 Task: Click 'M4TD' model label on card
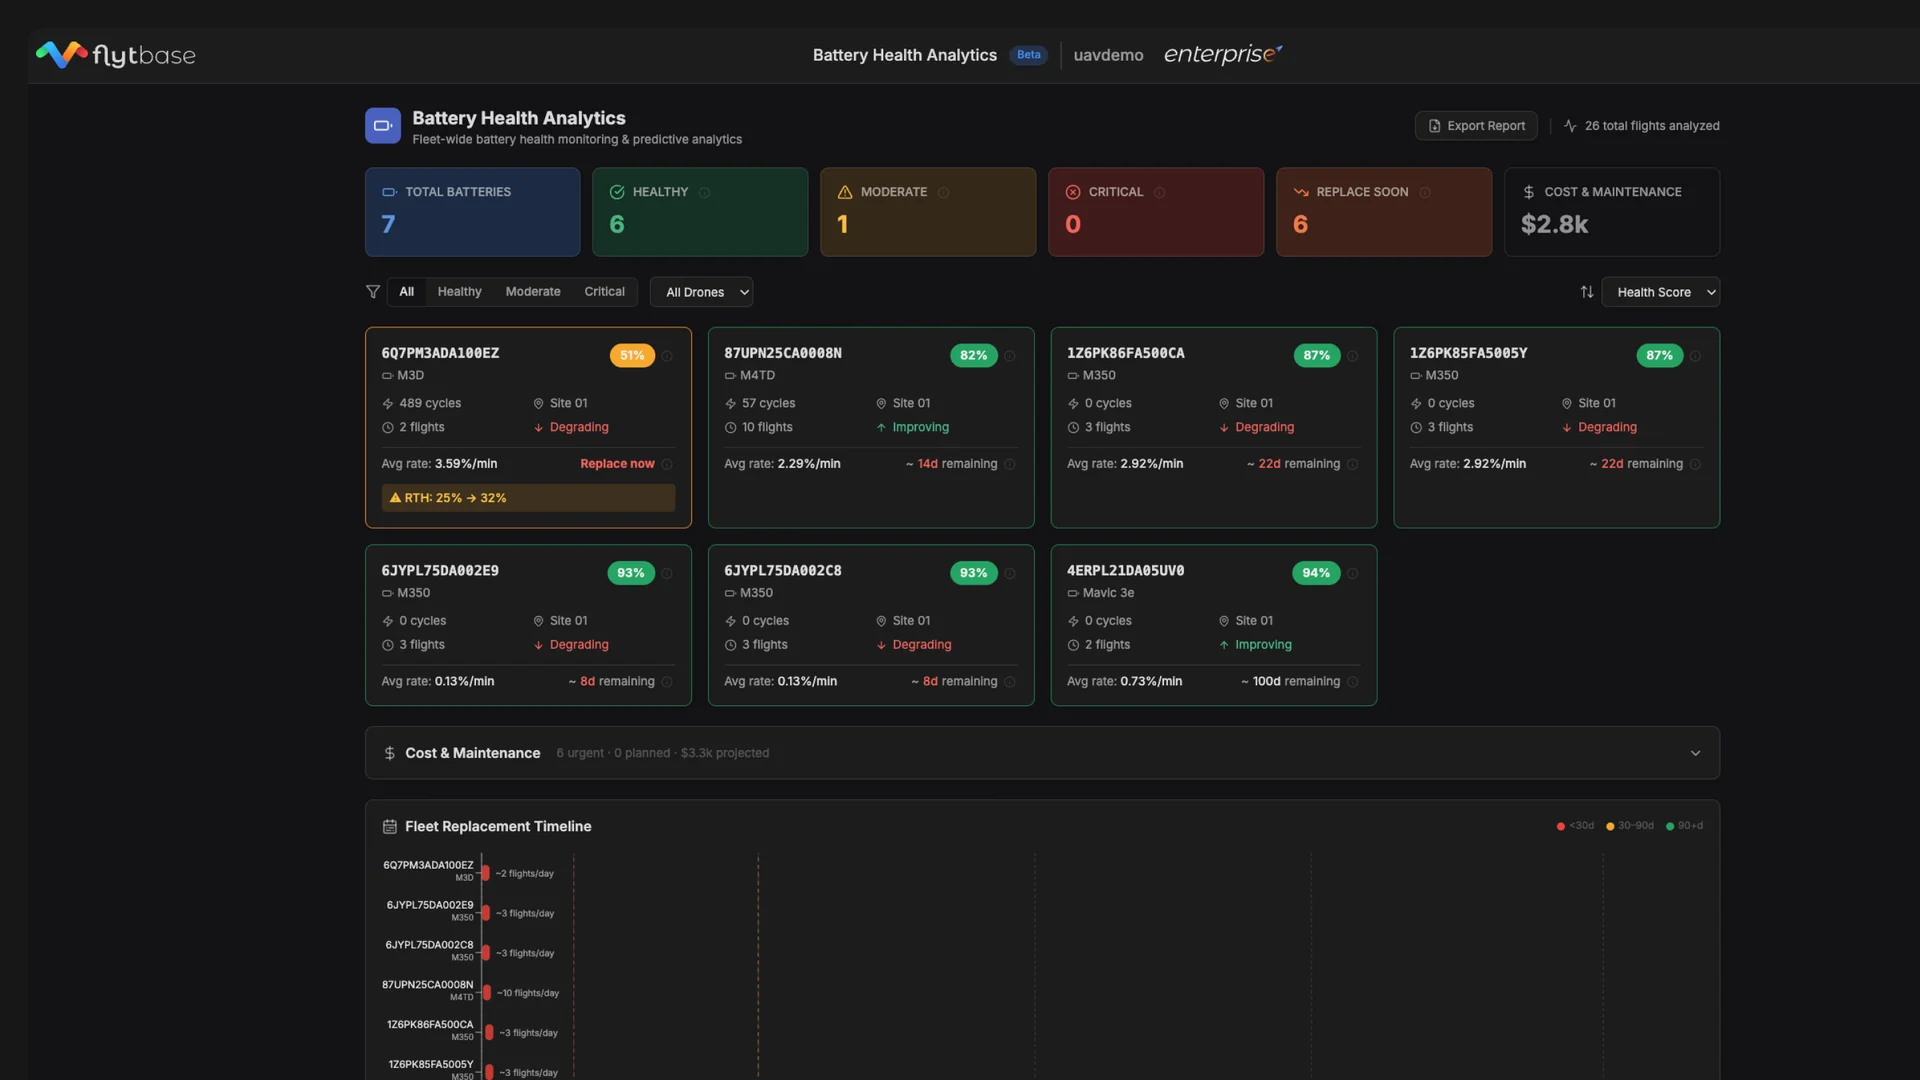757,376
